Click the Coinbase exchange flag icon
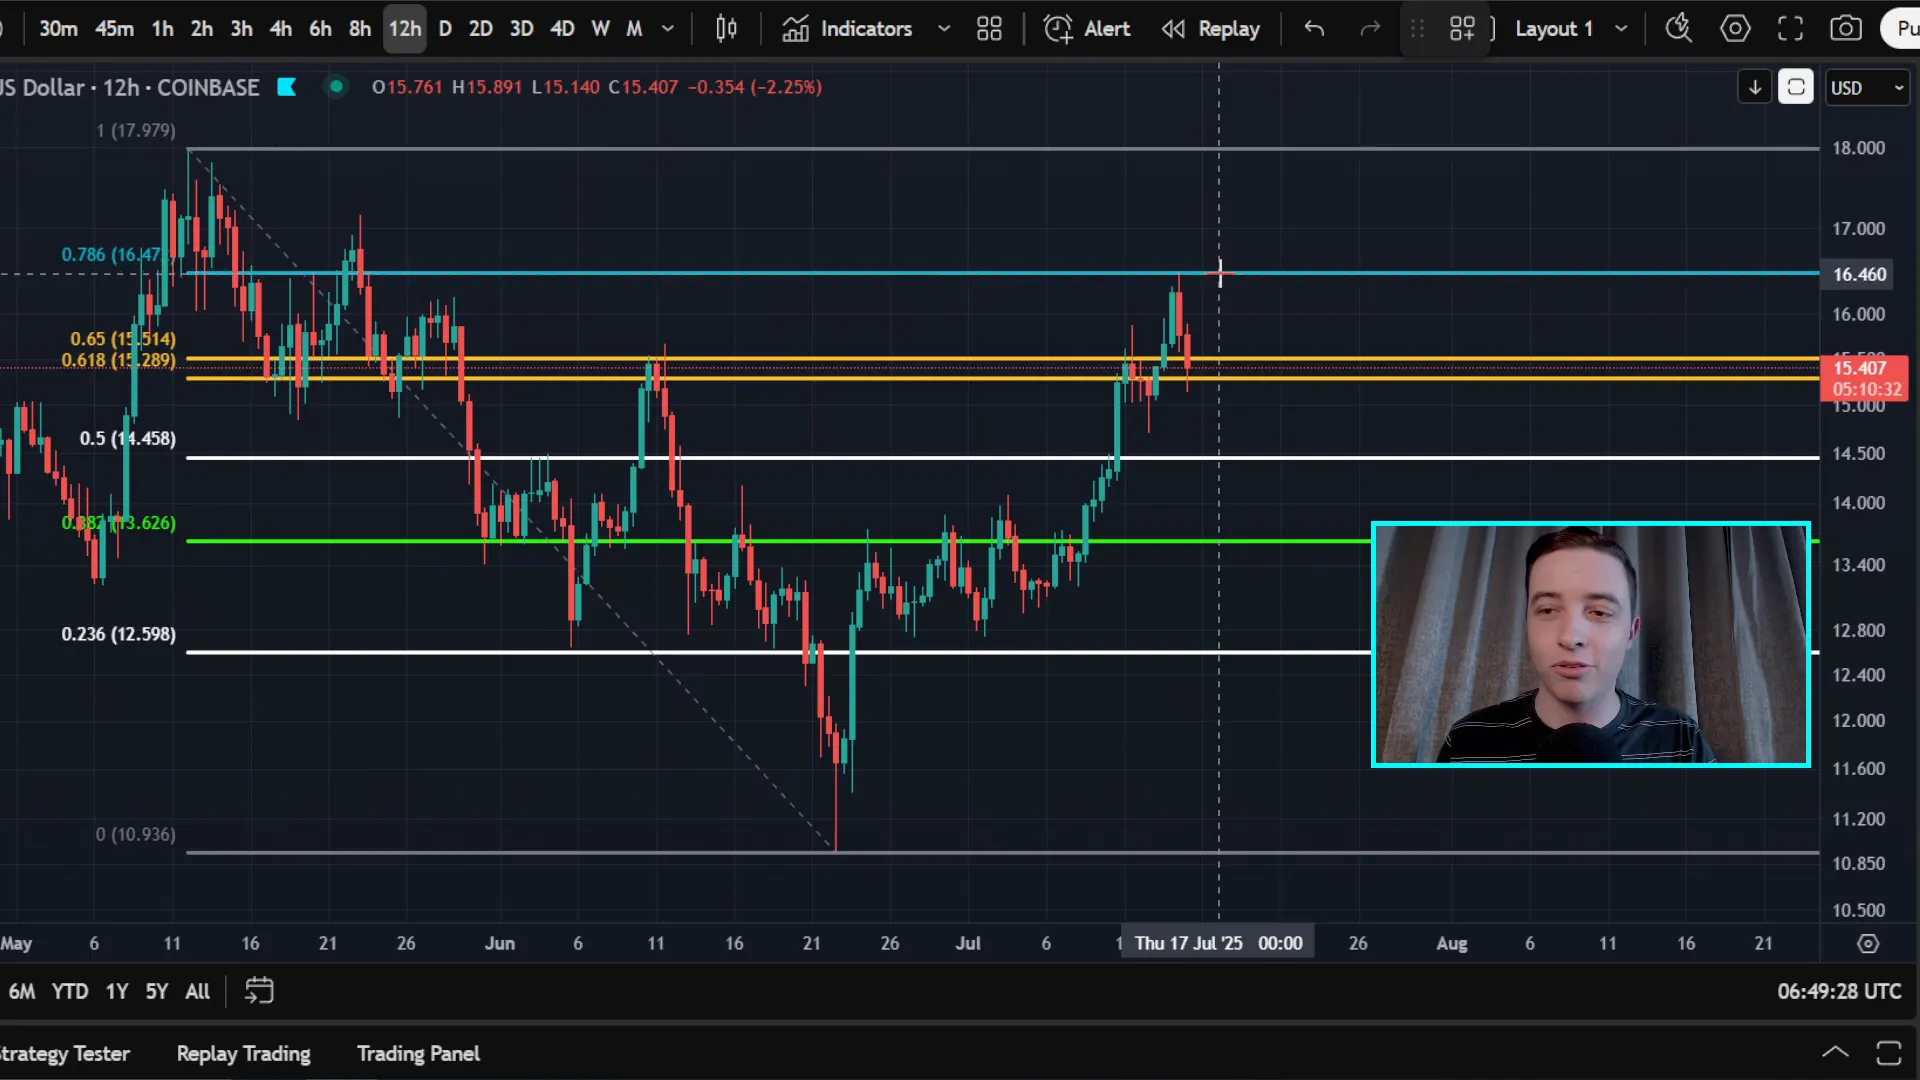This screenshot has height=1080, width=1920. tap(286, 87)
